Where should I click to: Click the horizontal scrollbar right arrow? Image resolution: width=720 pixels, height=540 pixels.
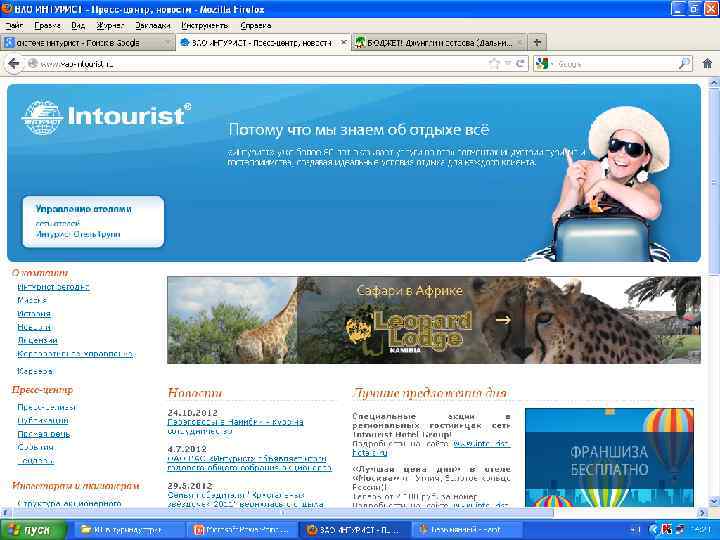click(x=703, y=512)
